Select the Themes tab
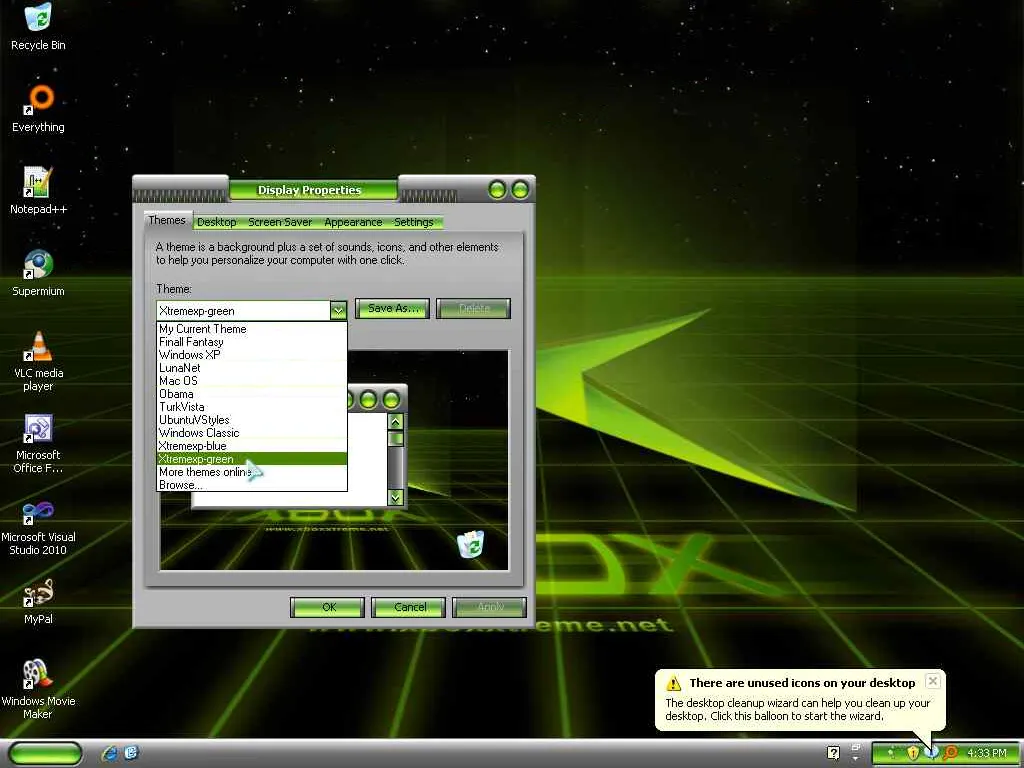Screen dimensions: 1024x768 (167, 220)
